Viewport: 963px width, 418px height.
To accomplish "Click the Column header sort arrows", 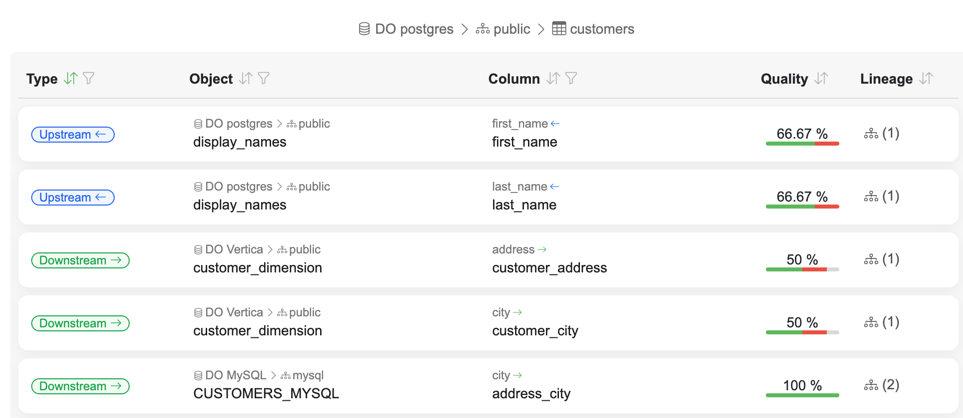I will (x=553, y=78).
